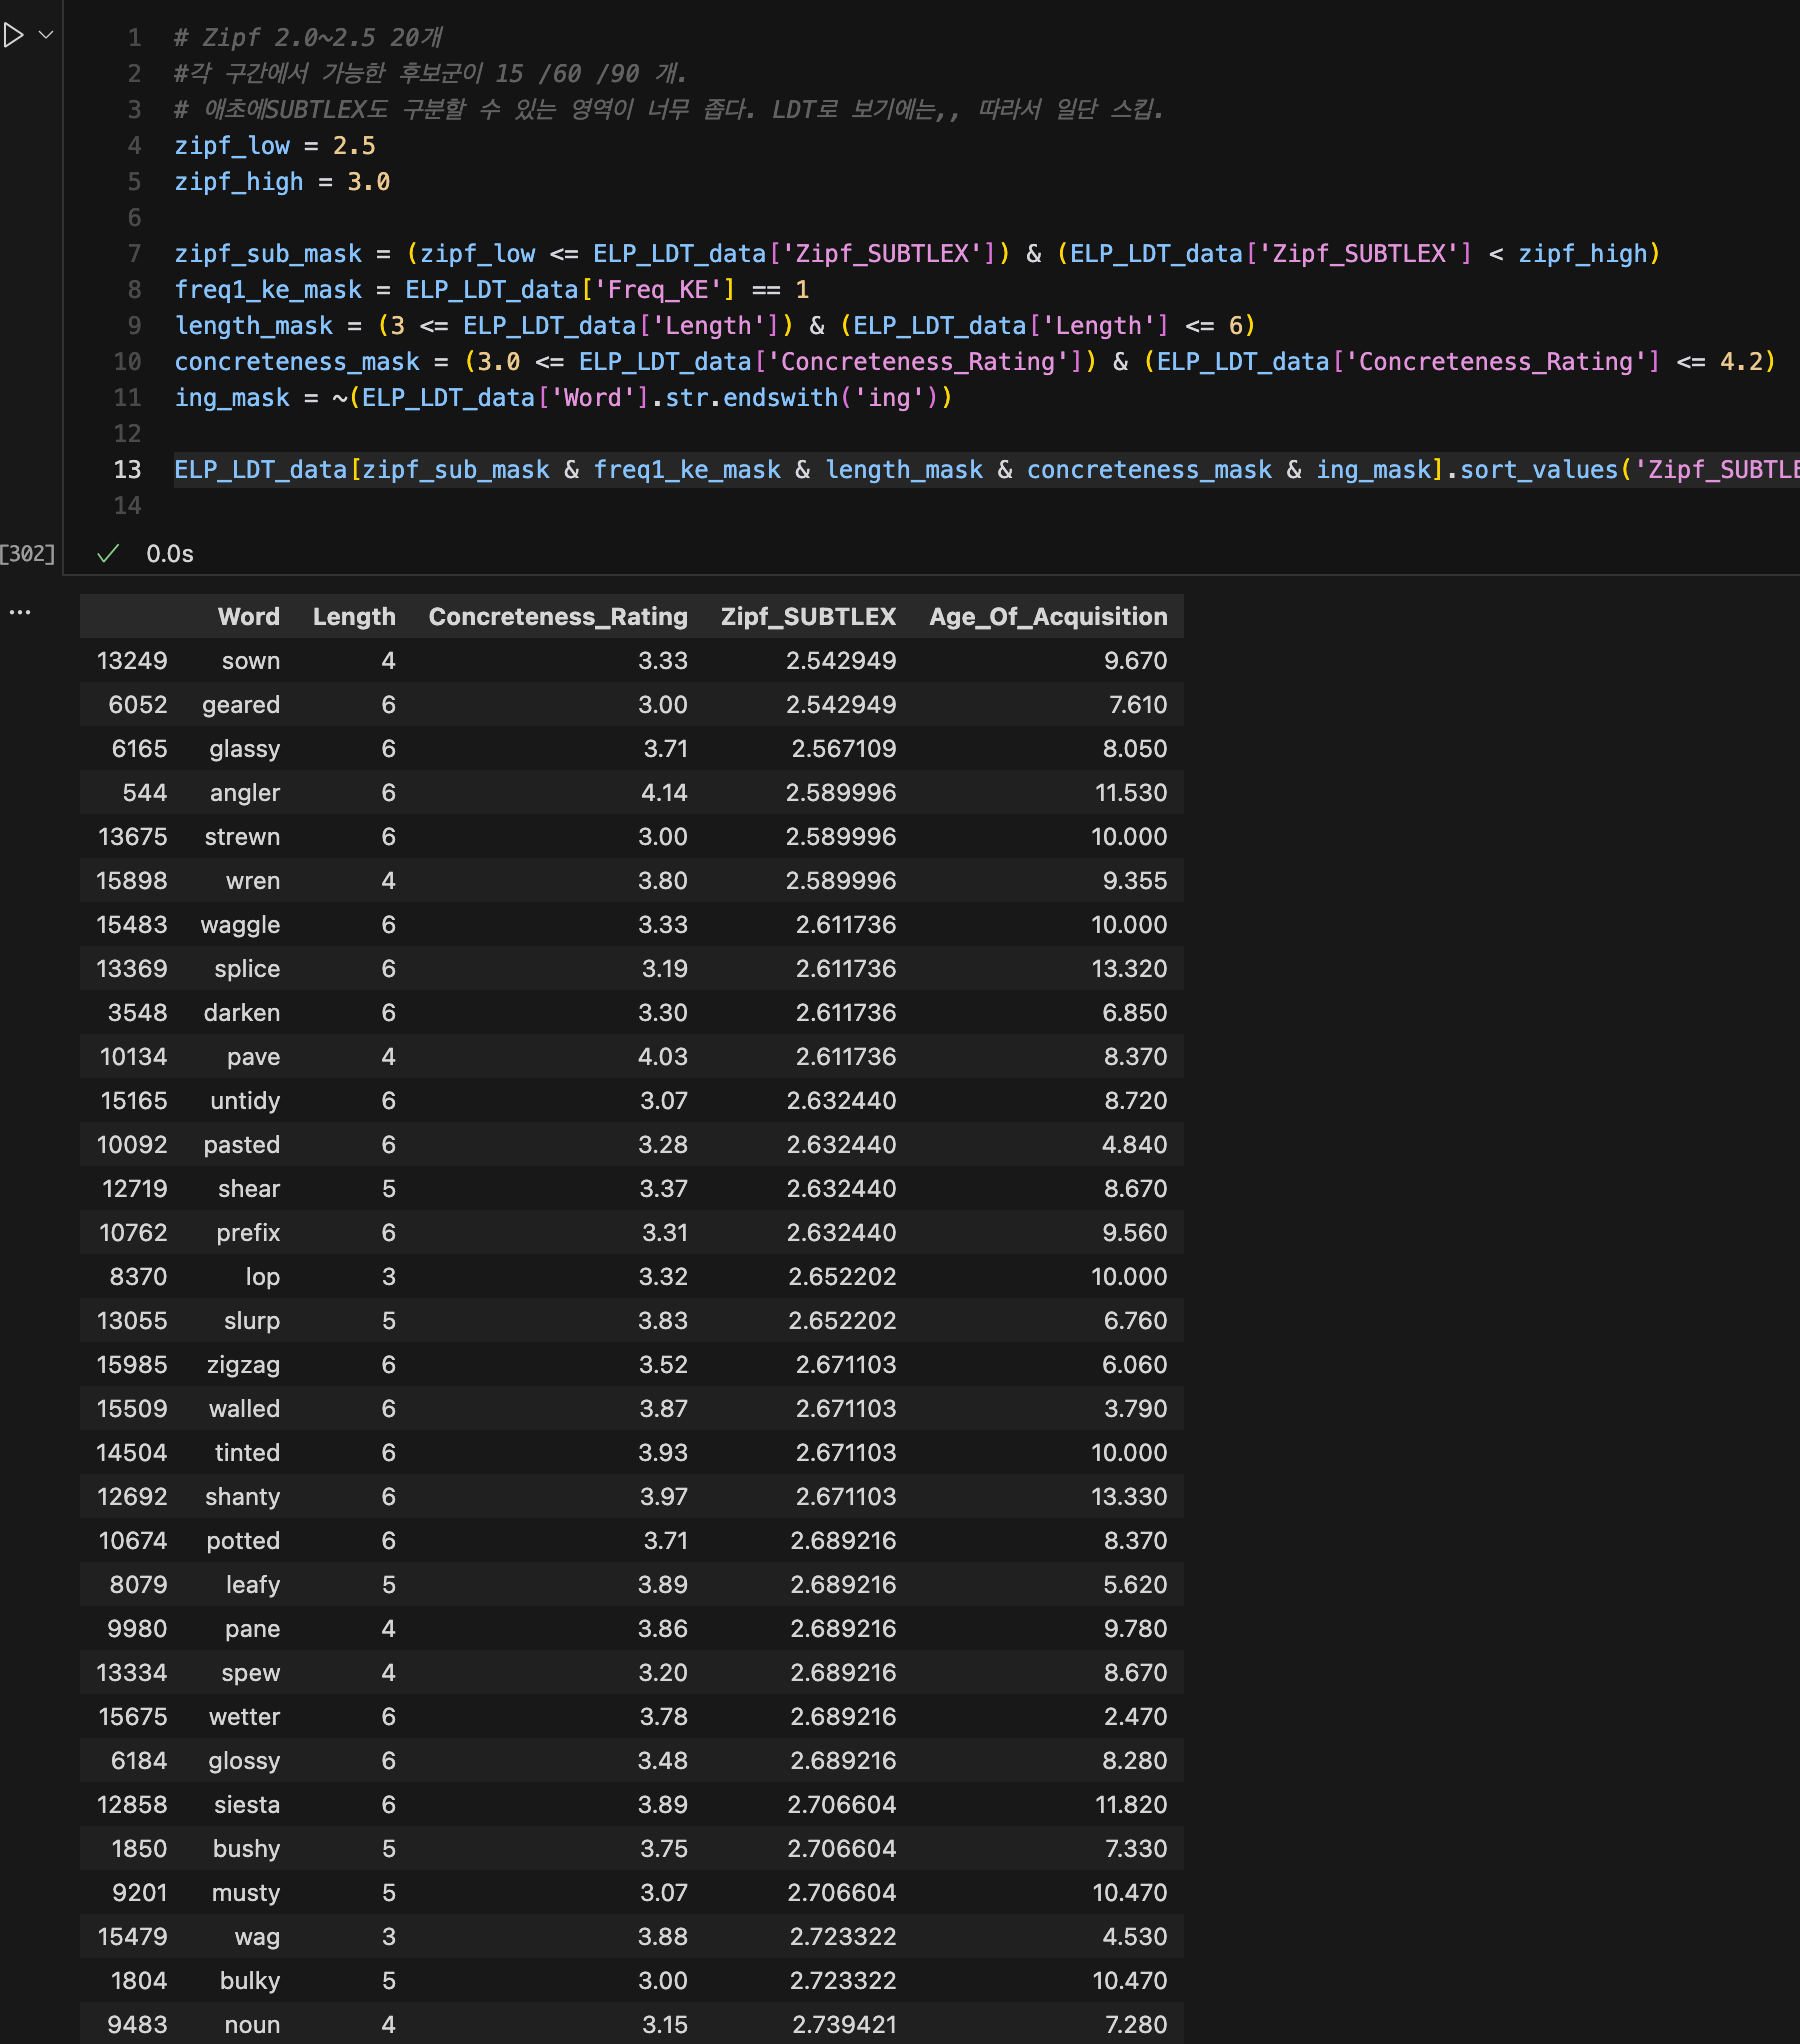Place cursor on the zipf_low assignment line
Image resolution: width=1800 pixels, height=2044 pixels.
[274, 146]
